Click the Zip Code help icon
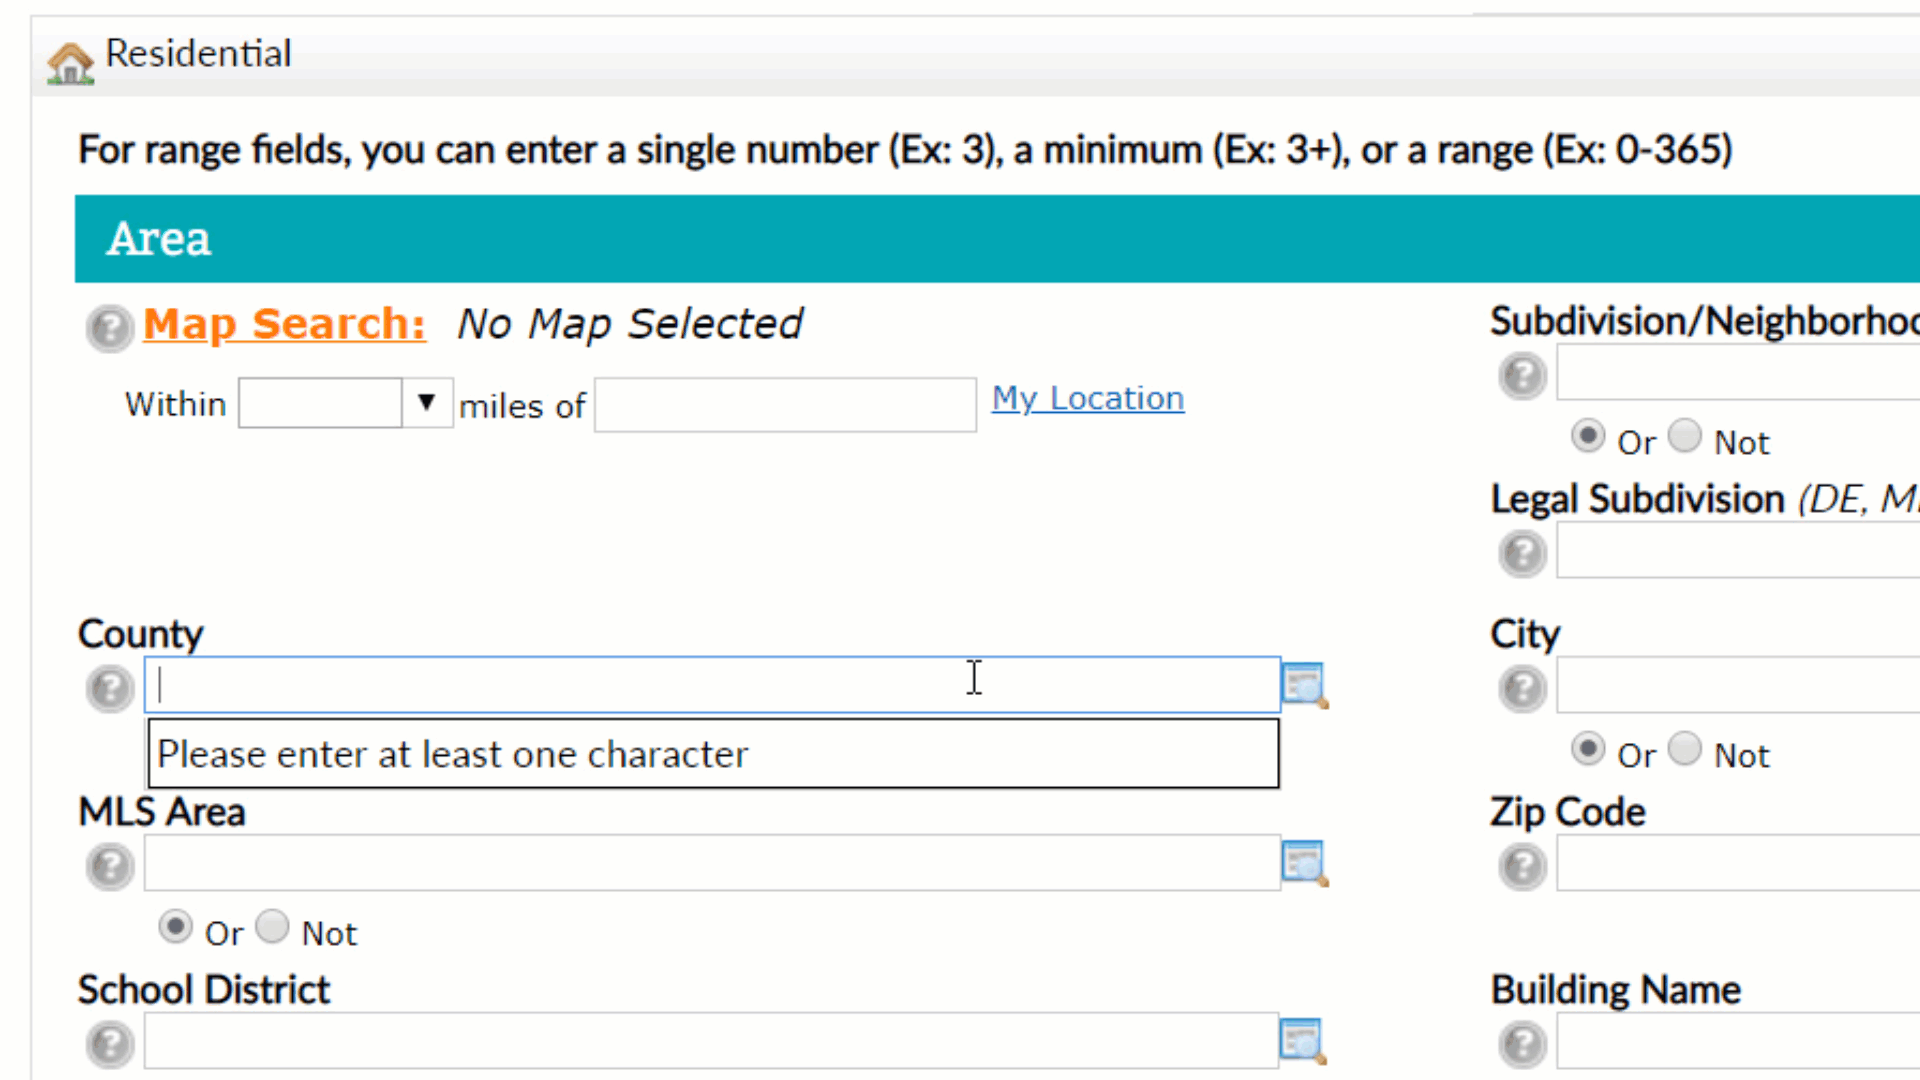 pos(1522,866)
